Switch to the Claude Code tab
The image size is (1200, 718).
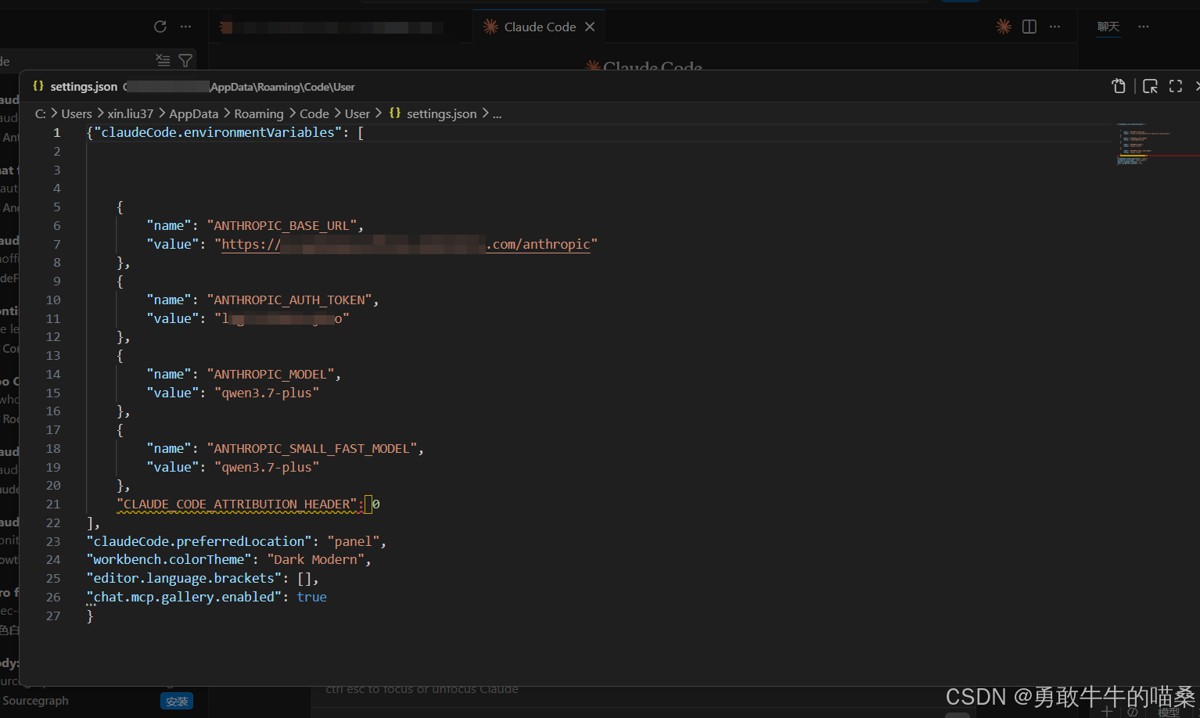pos(539,27)
